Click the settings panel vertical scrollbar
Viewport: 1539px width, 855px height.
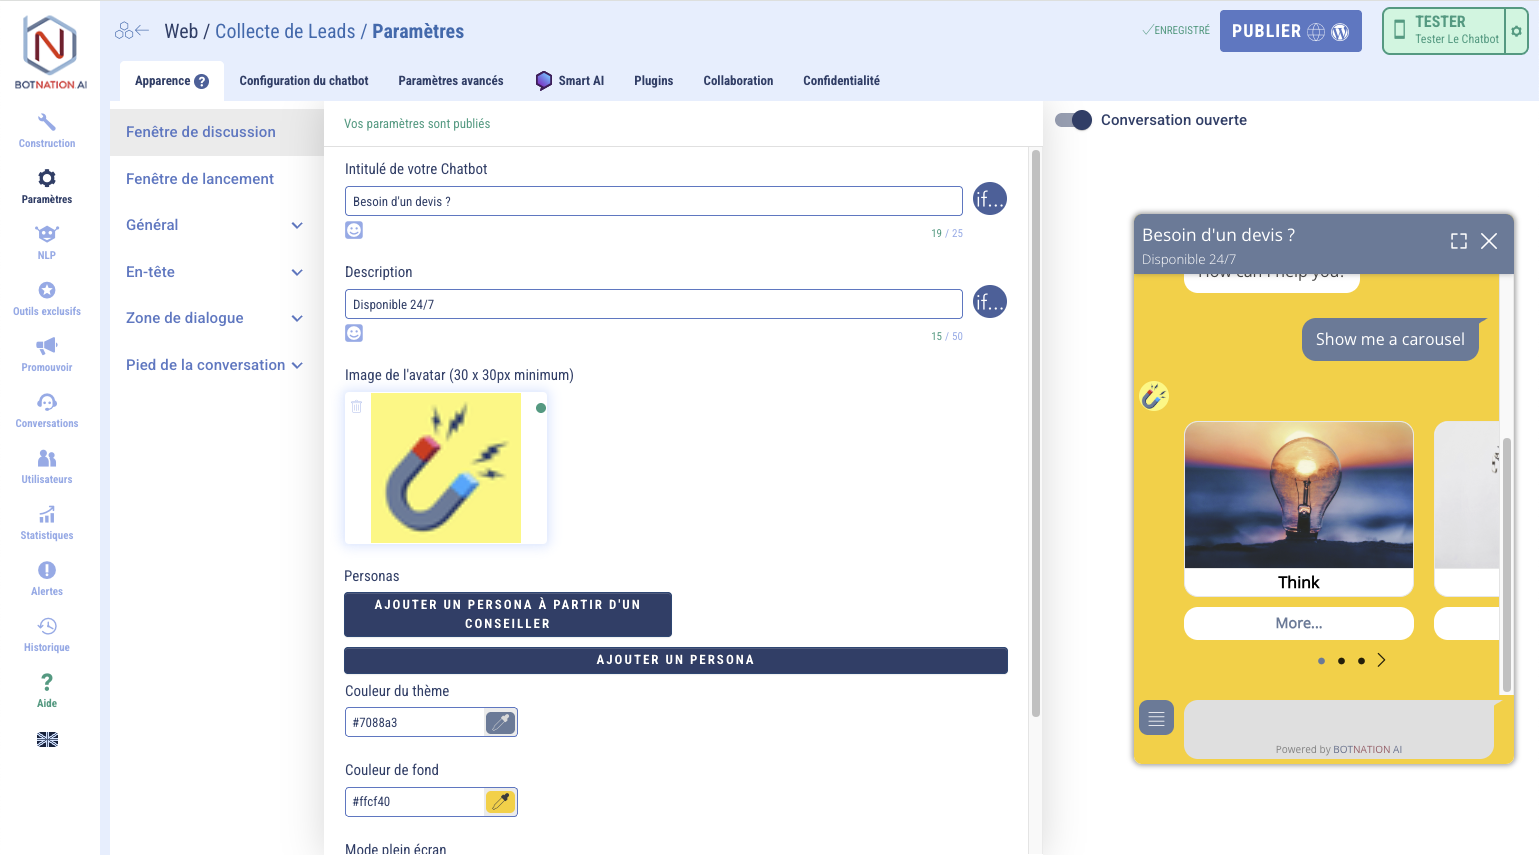tap(1036, 433)
